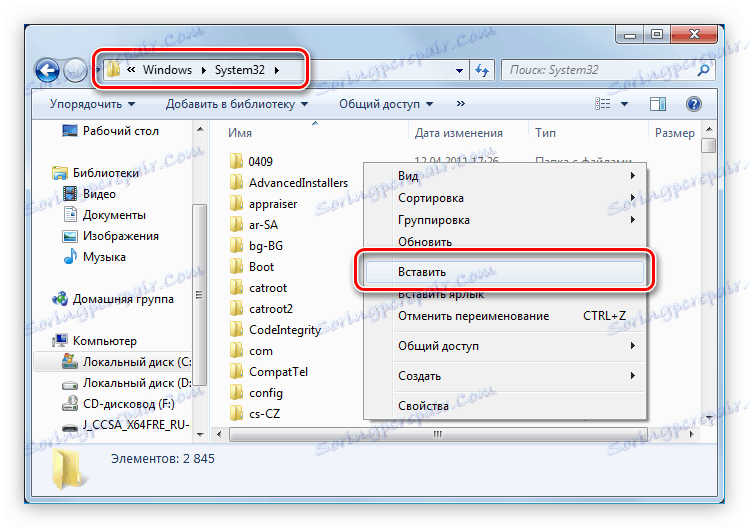749x528 pixels.
Task: Click the catroot2 folder icon
Action: pyautogui.click(x=236, y=308)
